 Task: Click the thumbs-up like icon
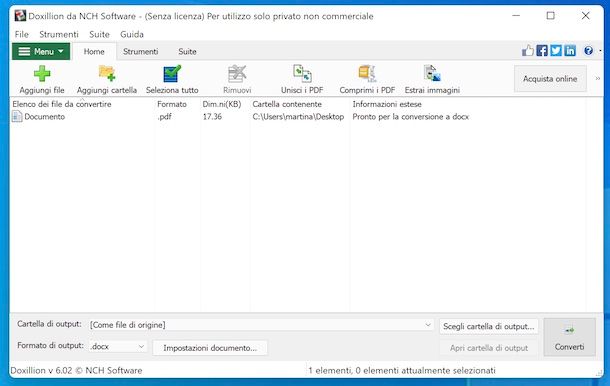coord(528,51)
